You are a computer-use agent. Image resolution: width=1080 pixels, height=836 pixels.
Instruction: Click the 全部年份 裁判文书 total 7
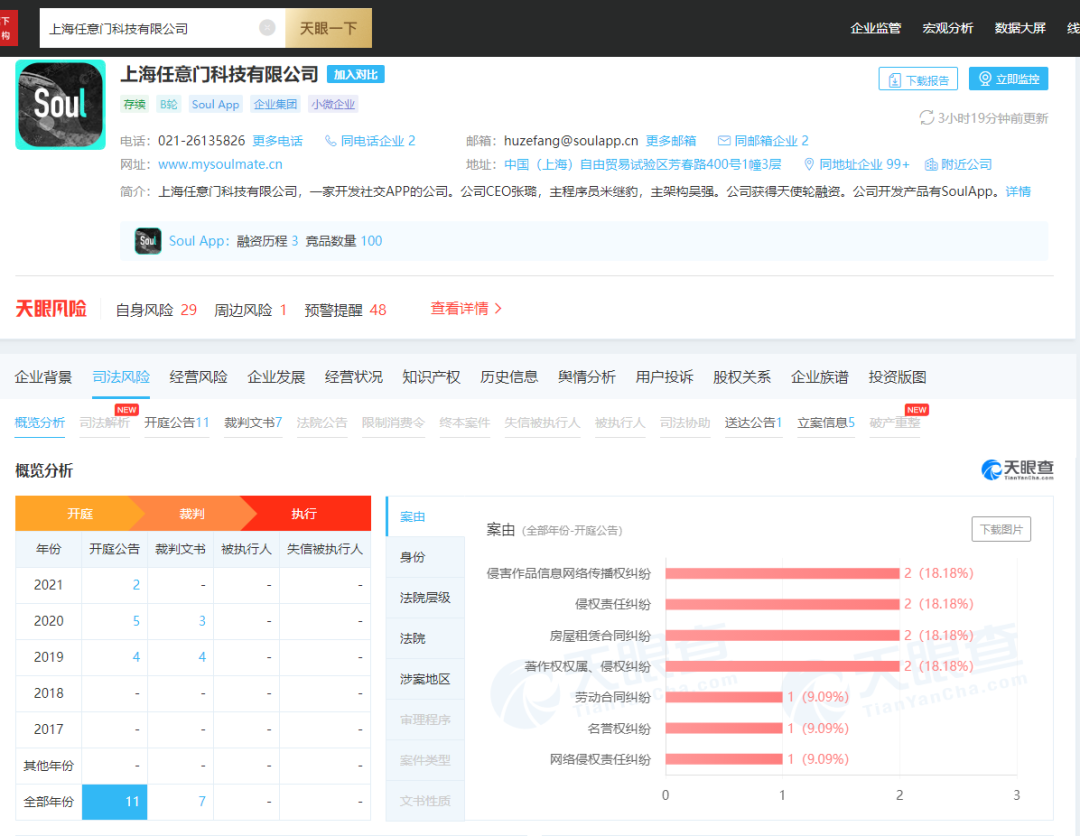click(x=202, y=802)
